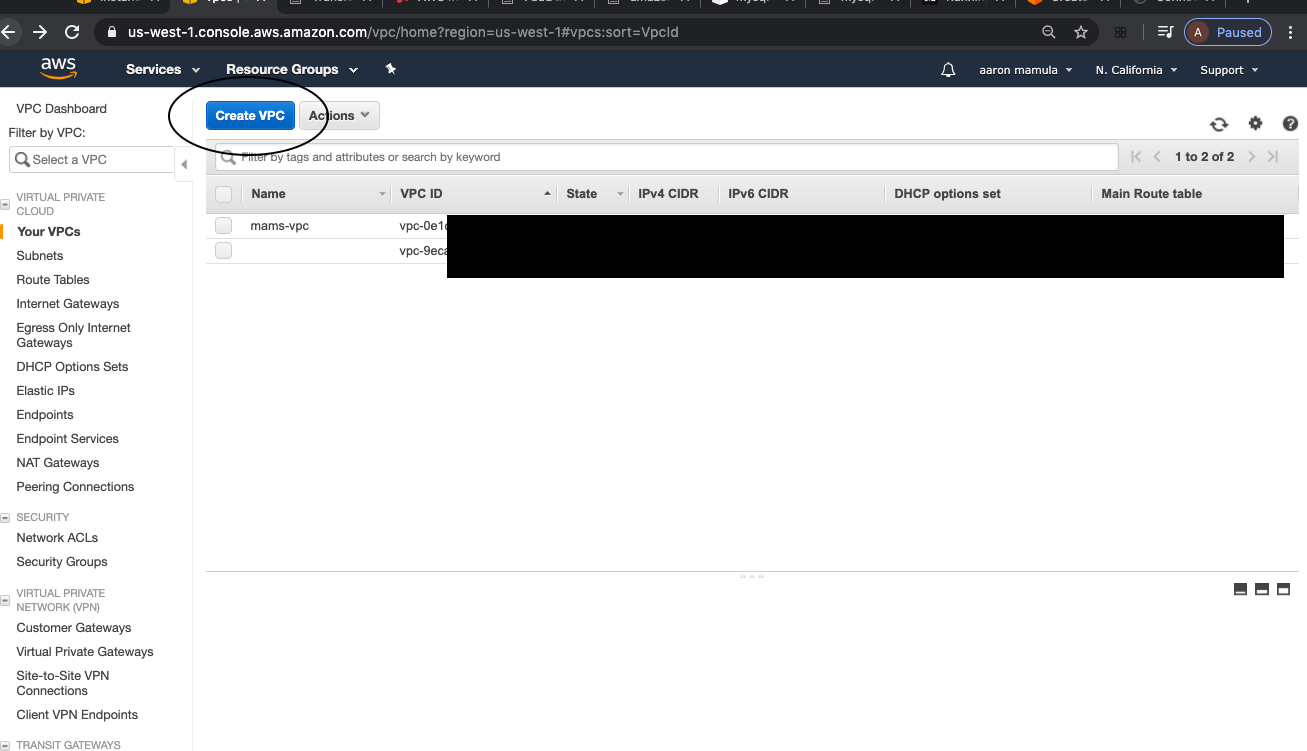Refresh the VPC list
The image size is (1307, 751).
tap(1219, 124)
